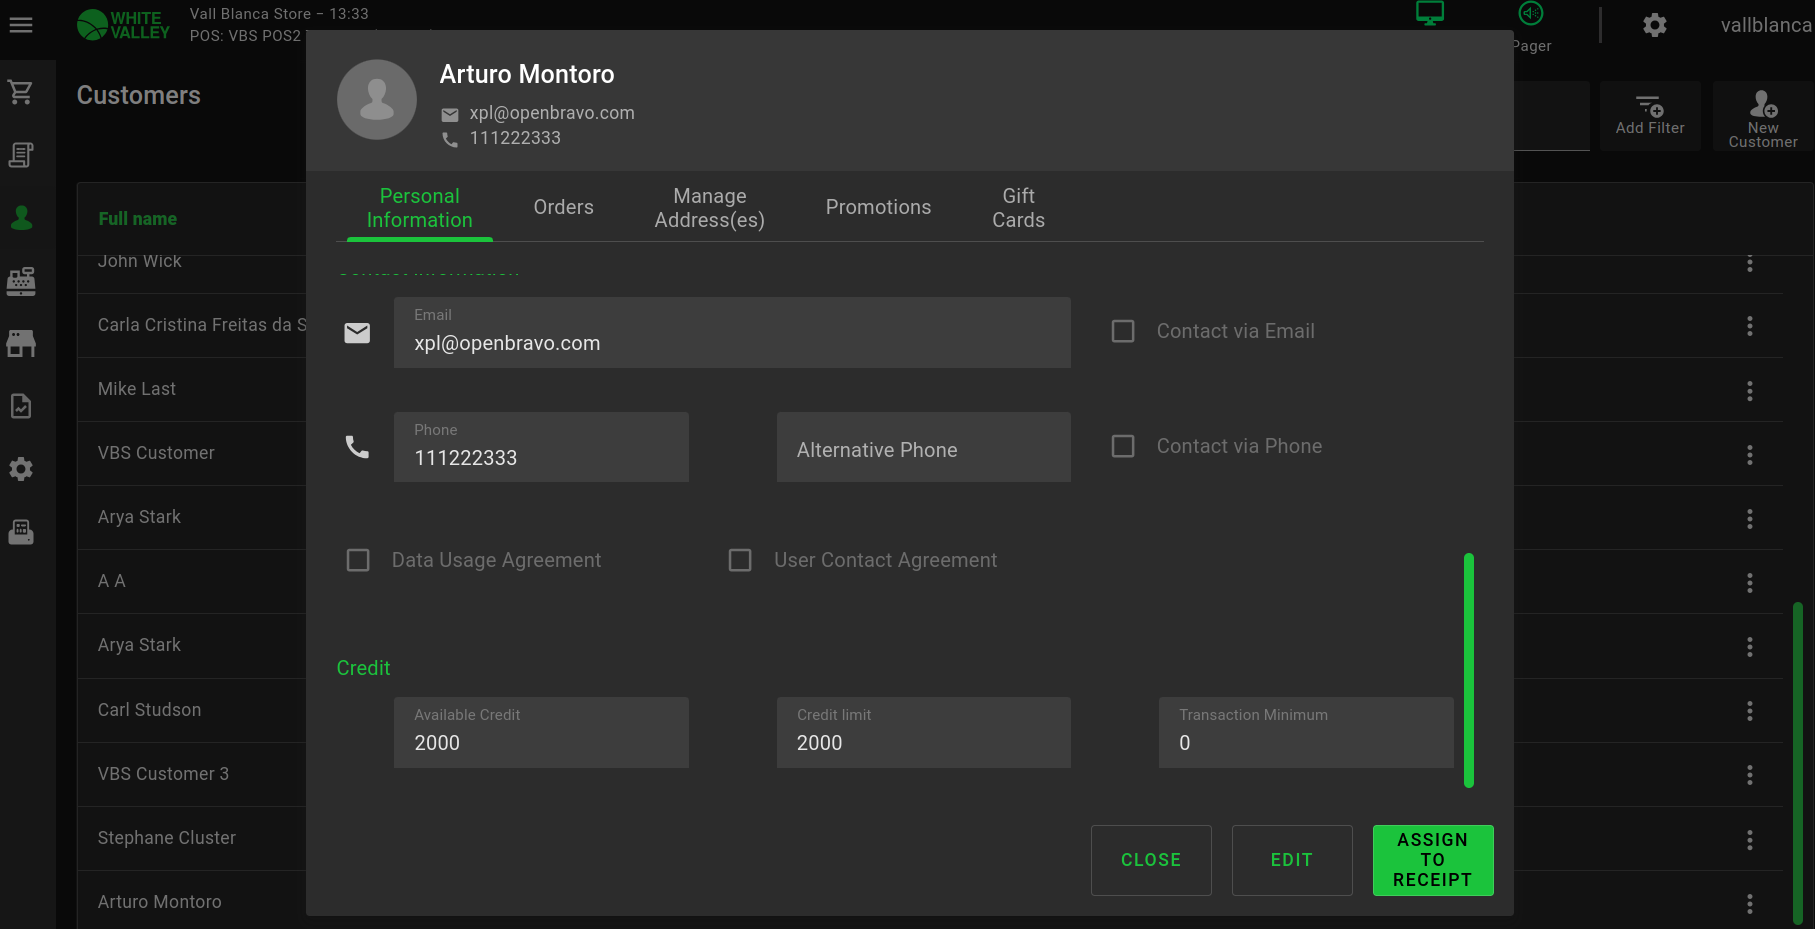Open the store sidebar icon

pos(21,344)
